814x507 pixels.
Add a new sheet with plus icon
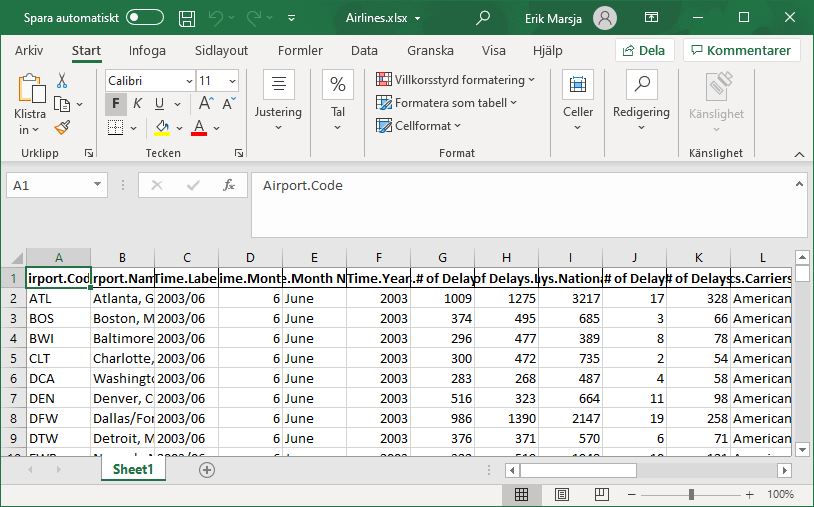(x=207, y=469)
